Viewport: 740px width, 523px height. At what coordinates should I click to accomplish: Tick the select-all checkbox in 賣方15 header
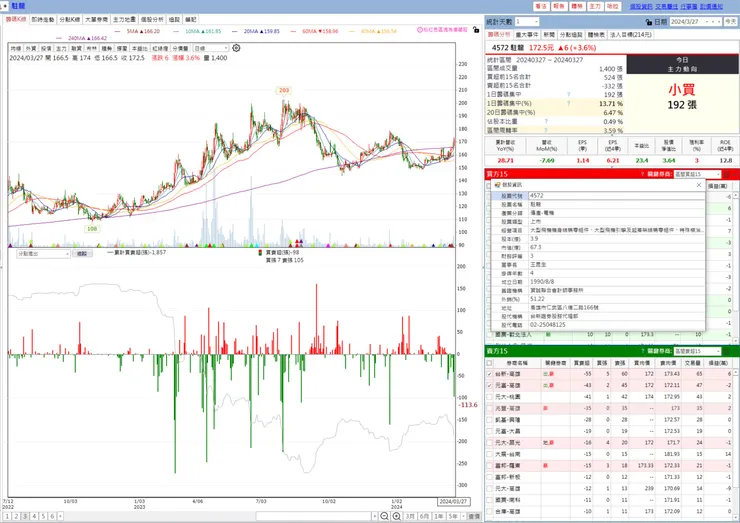click(x=489, y=363)
